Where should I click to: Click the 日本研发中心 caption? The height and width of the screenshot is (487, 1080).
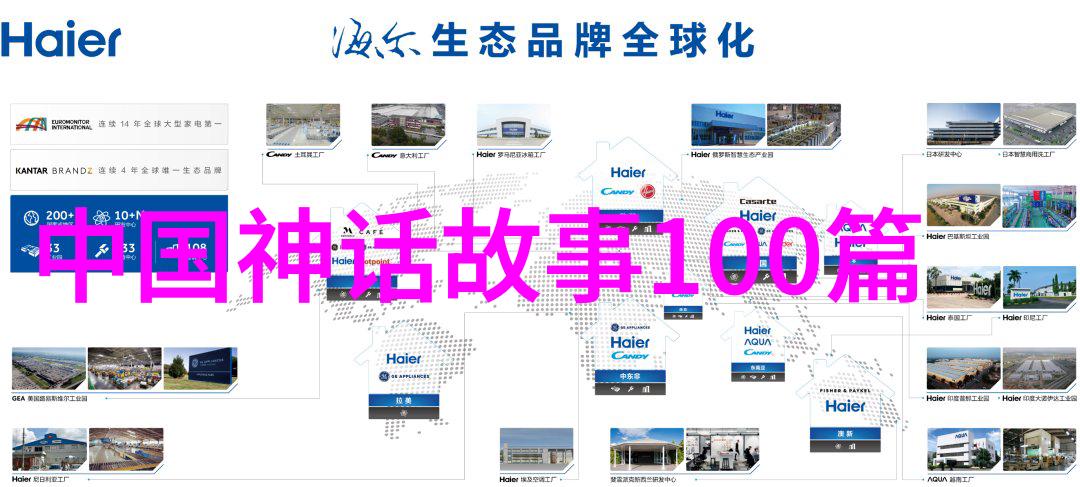click(944, 154)
